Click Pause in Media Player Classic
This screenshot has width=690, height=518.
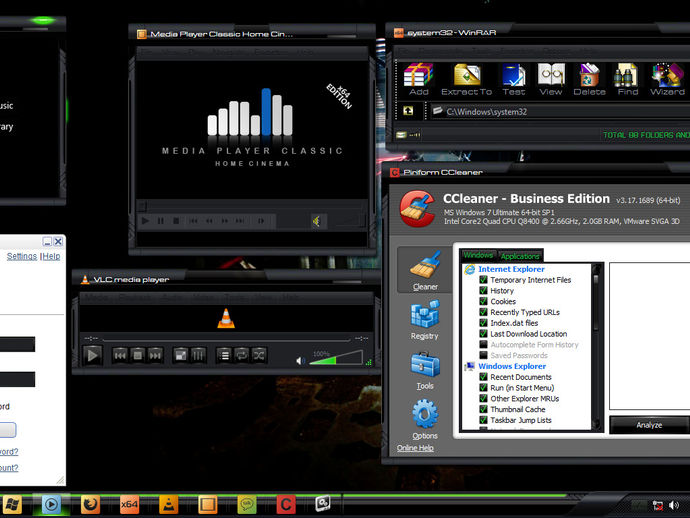click(161, 221)
